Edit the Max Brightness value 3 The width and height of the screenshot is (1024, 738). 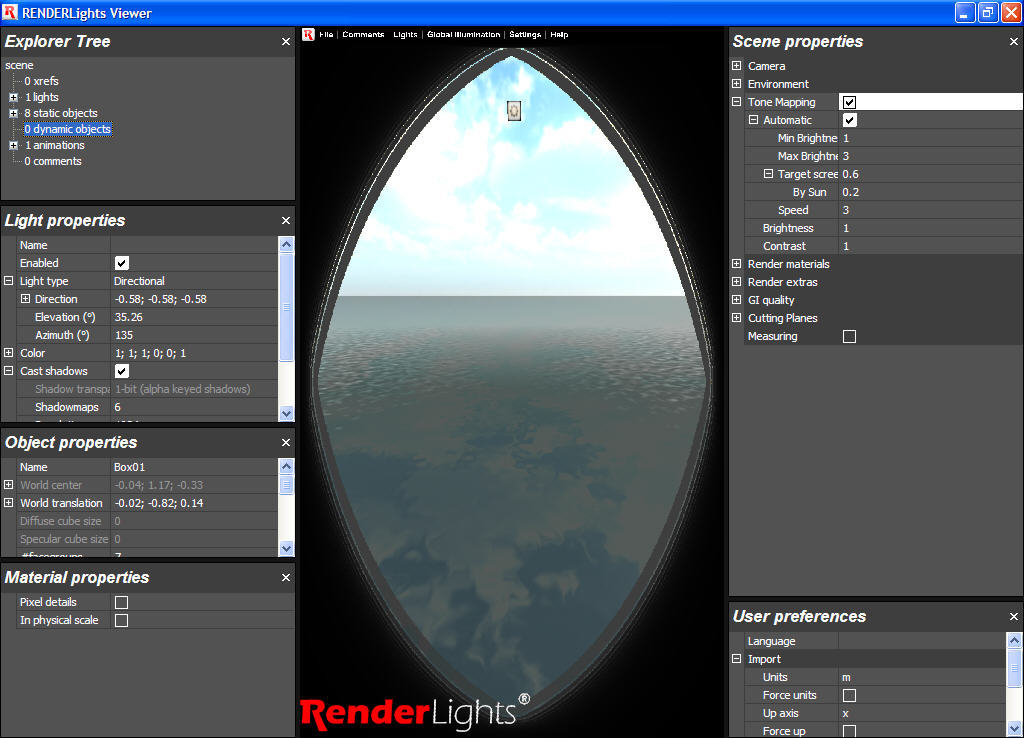tap(931, 156)
